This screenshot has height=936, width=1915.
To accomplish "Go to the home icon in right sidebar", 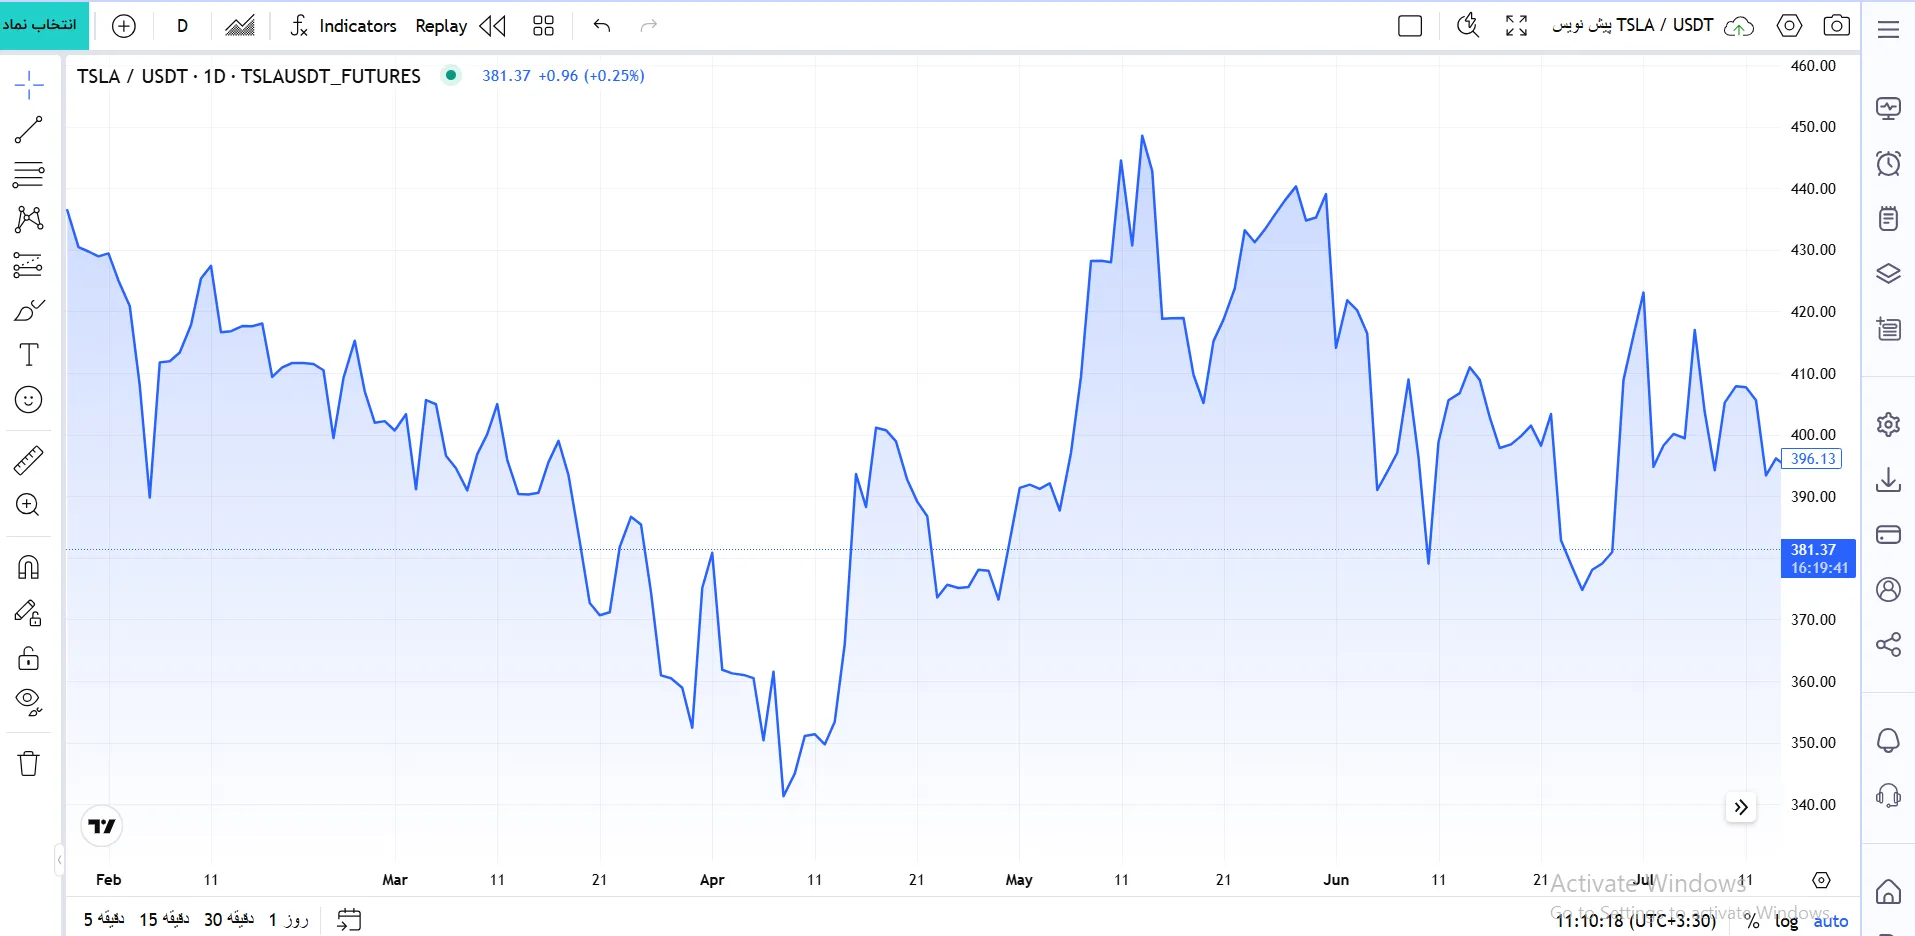I will 1889,892.
